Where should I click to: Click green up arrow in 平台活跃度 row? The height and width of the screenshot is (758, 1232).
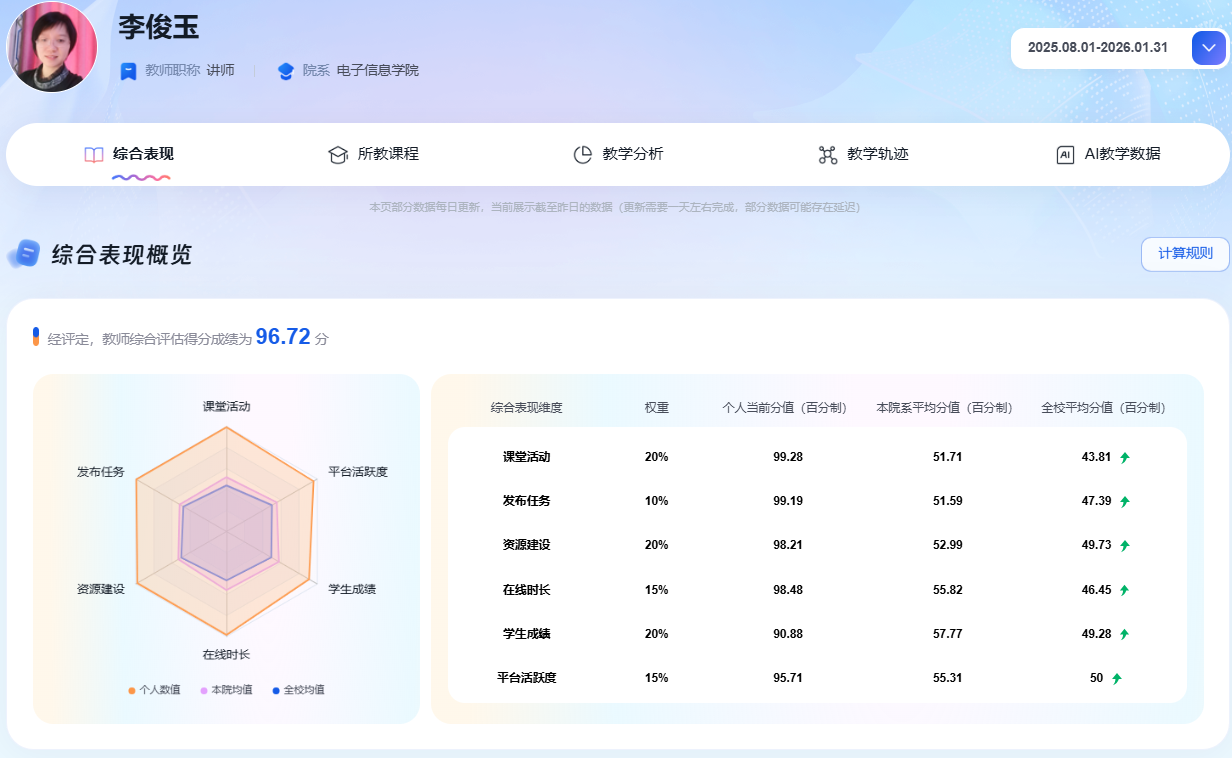pos(1116,679)
